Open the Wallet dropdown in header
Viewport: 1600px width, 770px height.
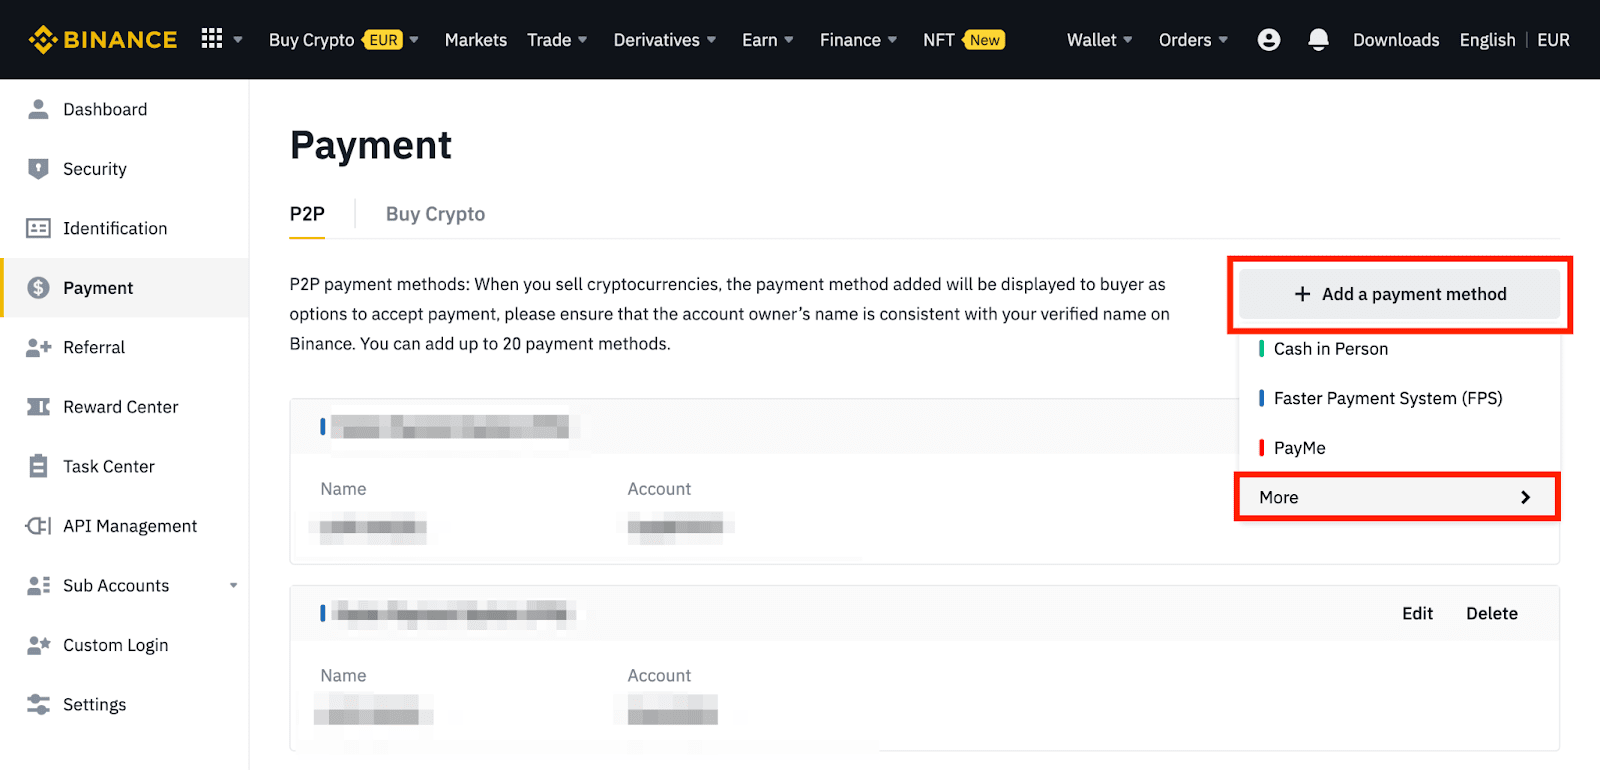pos(1099,40)
